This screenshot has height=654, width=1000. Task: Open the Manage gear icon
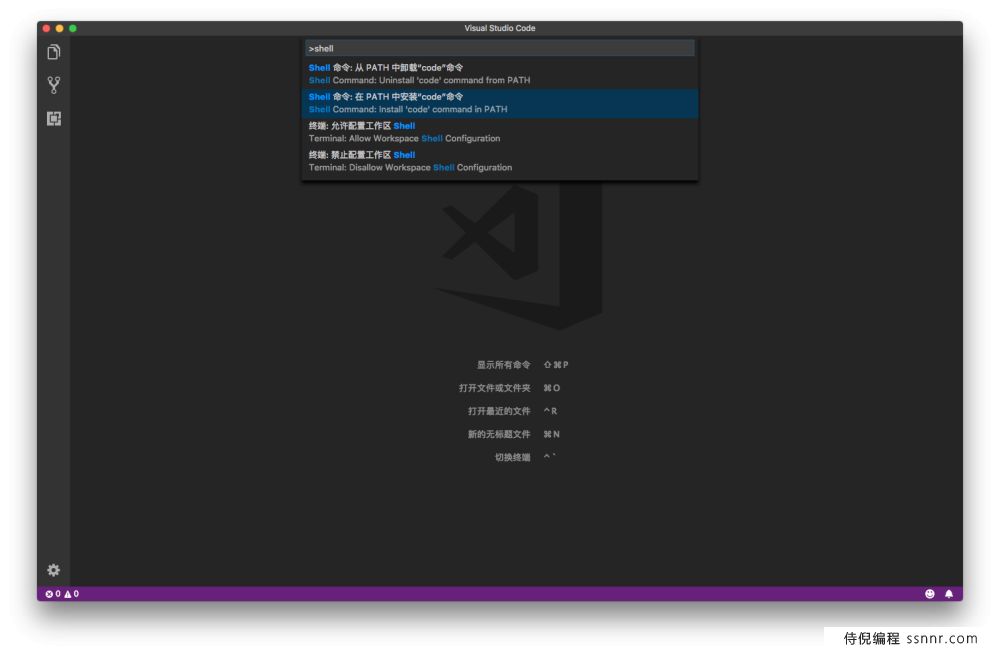point(54,570)
